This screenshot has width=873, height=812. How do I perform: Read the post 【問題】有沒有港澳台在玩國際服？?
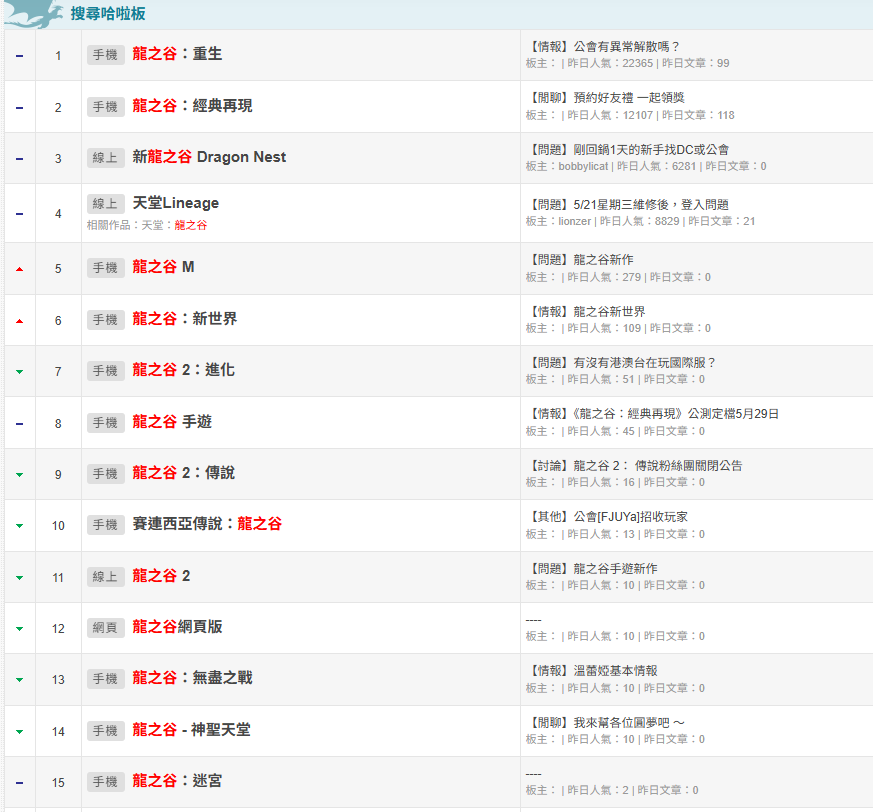(621, 363)
